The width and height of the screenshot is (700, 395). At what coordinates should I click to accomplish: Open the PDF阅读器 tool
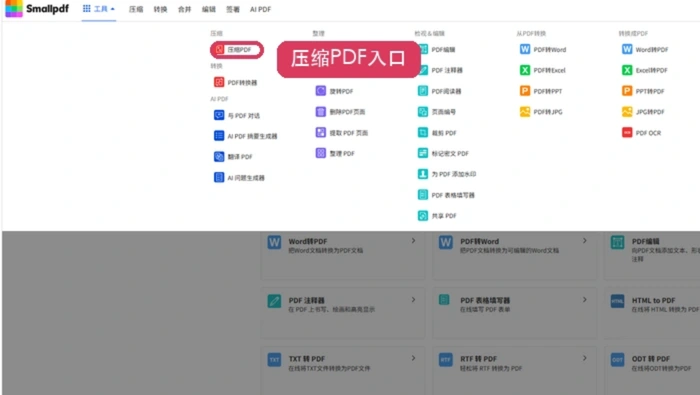(x=440, y=91)
